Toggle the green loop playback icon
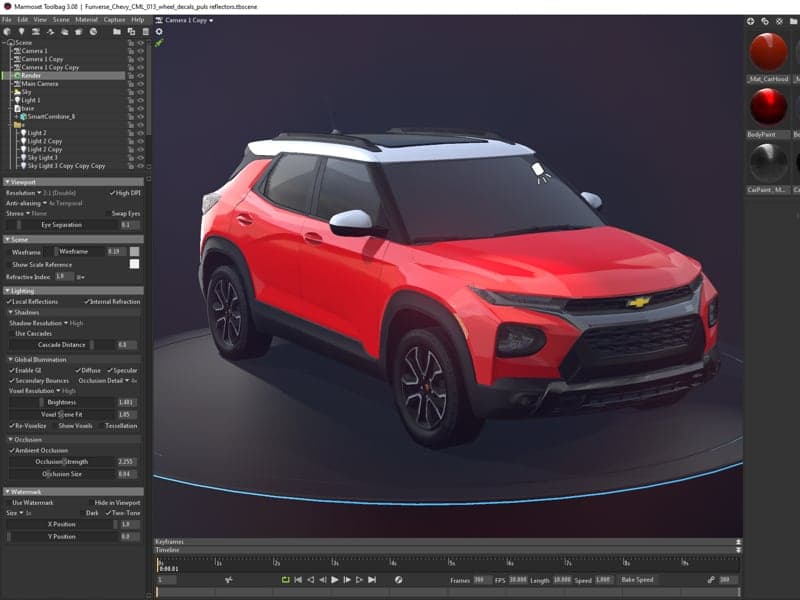Screen dimensions: 800x600 [286, 580]
